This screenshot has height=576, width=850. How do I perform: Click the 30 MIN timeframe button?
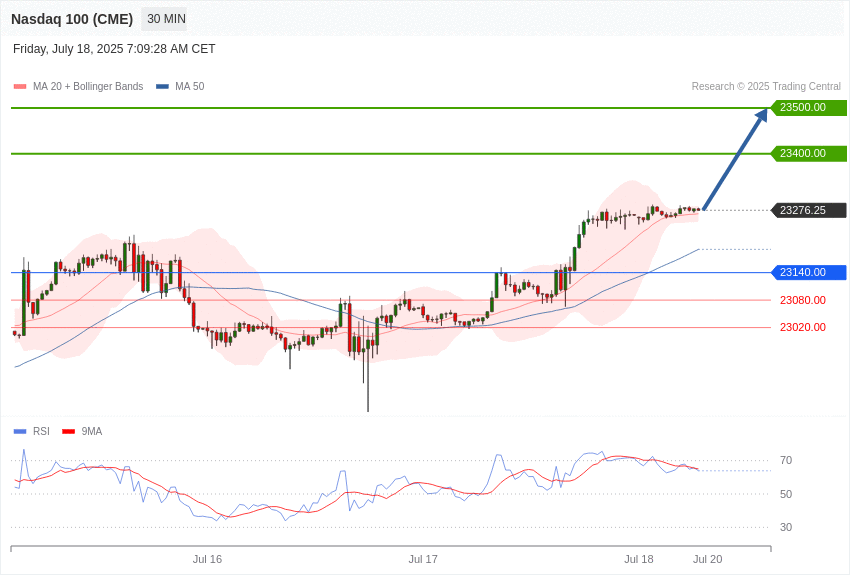pos(164,19)
